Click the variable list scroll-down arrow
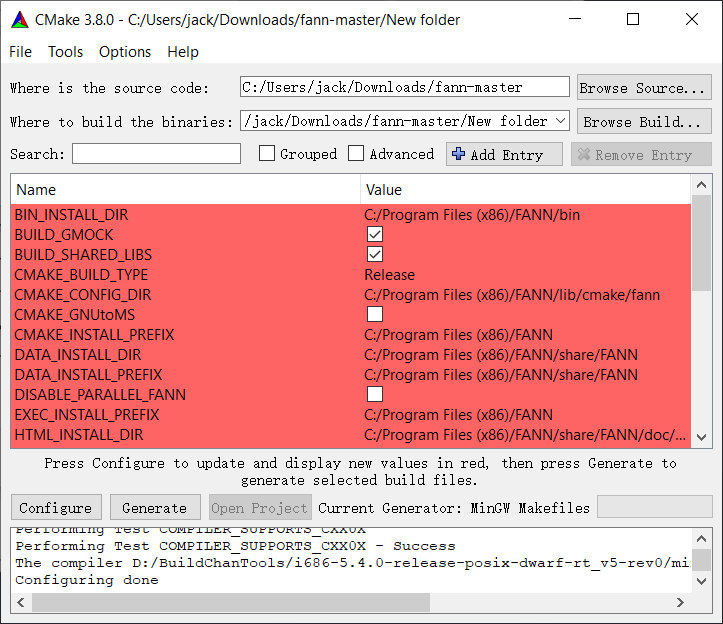Screen dimensions: 723x624 pos(701,437)
